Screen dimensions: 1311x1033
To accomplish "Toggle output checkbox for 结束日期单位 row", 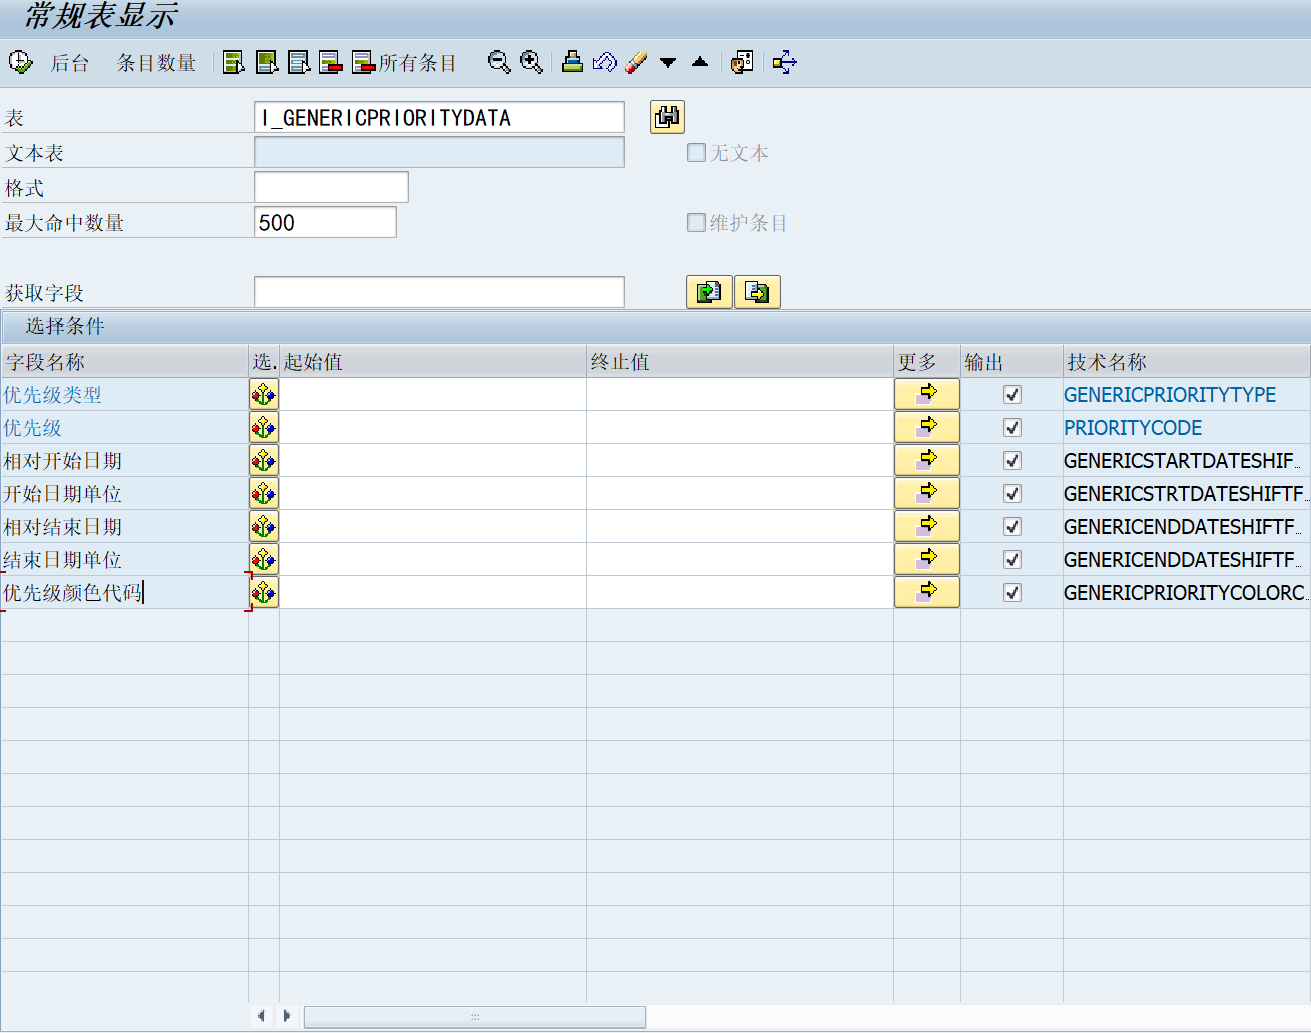I will click(1012, 559).
